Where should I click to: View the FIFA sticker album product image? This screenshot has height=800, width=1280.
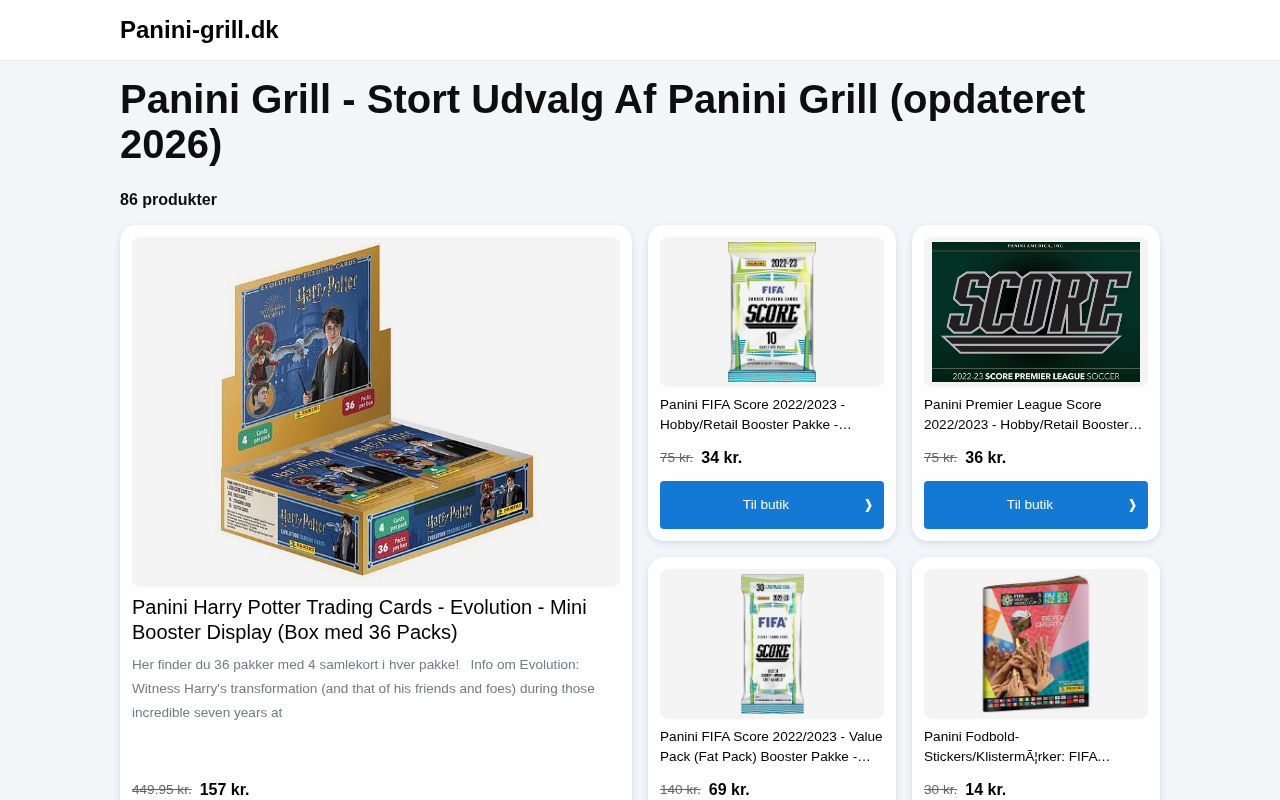(1036, 644)
